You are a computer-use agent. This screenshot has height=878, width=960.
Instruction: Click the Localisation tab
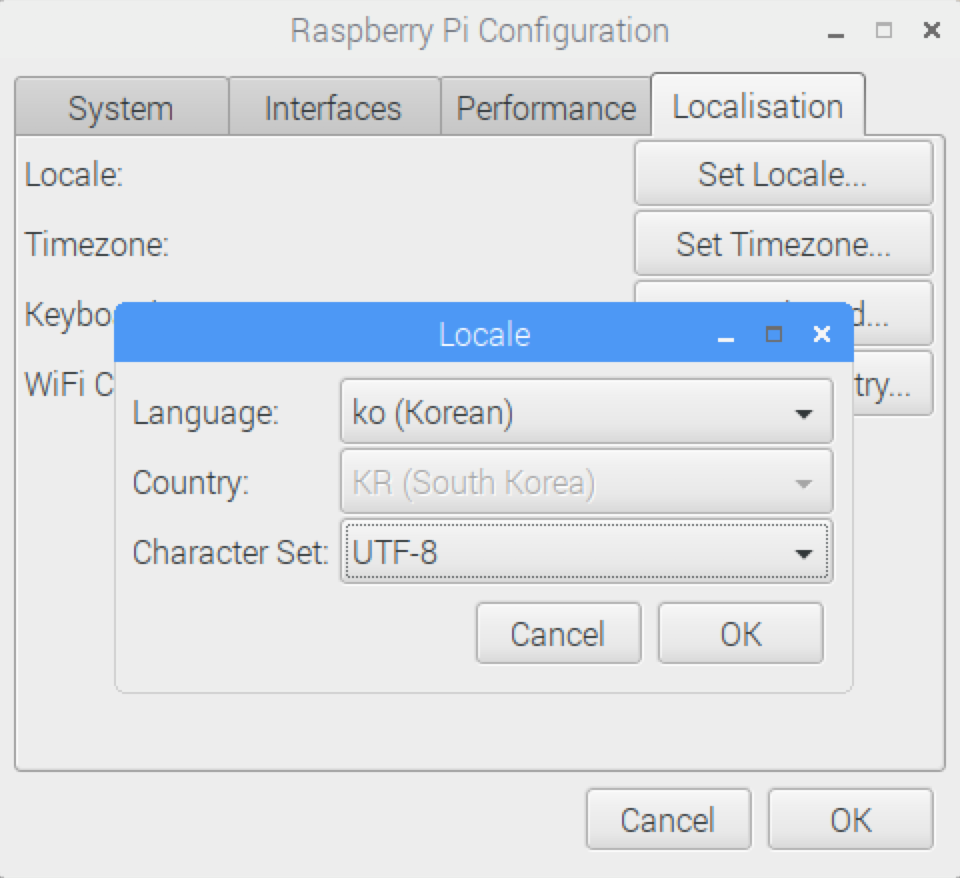click(x=758, y=105)
